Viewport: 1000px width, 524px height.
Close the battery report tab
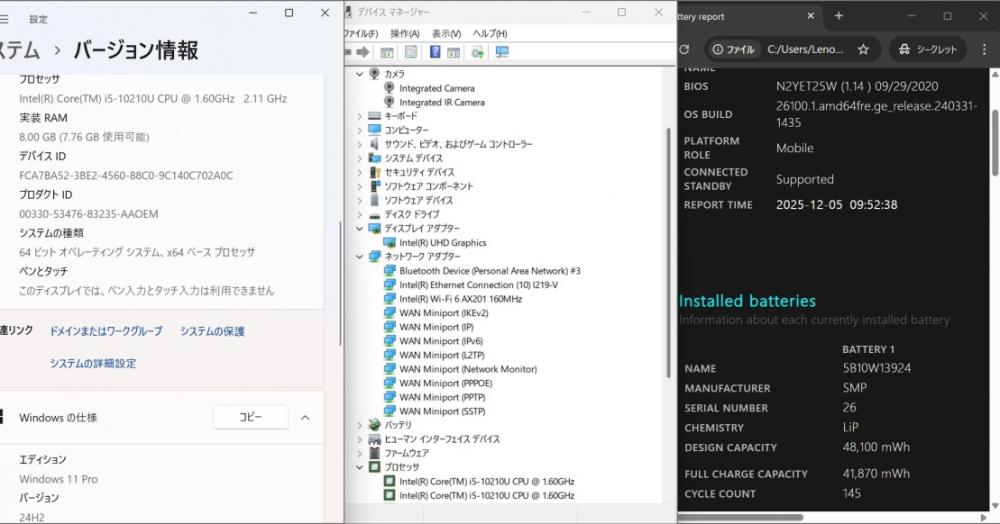(x=811, y=16)
